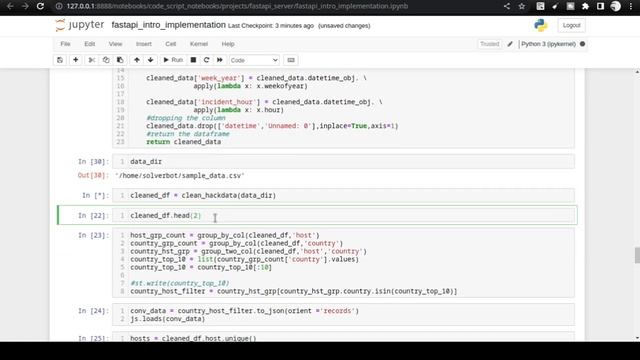Open the Help menu
Viewport: 640px width, 360px height.
[x=228, y=44]
